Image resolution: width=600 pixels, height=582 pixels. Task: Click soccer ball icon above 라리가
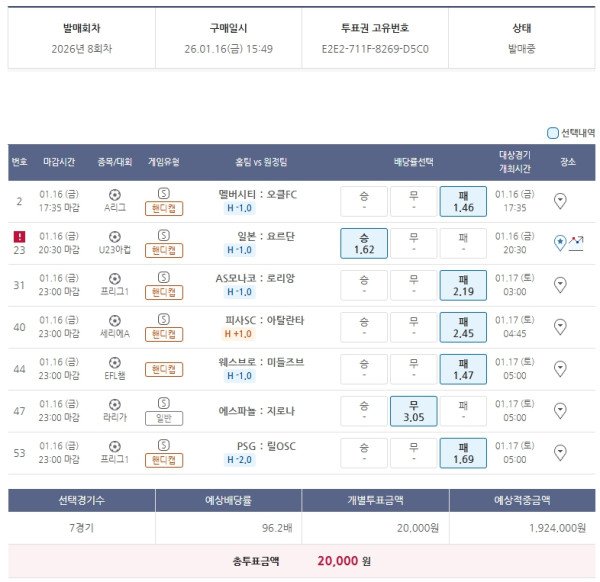click(x=115, y=404)
